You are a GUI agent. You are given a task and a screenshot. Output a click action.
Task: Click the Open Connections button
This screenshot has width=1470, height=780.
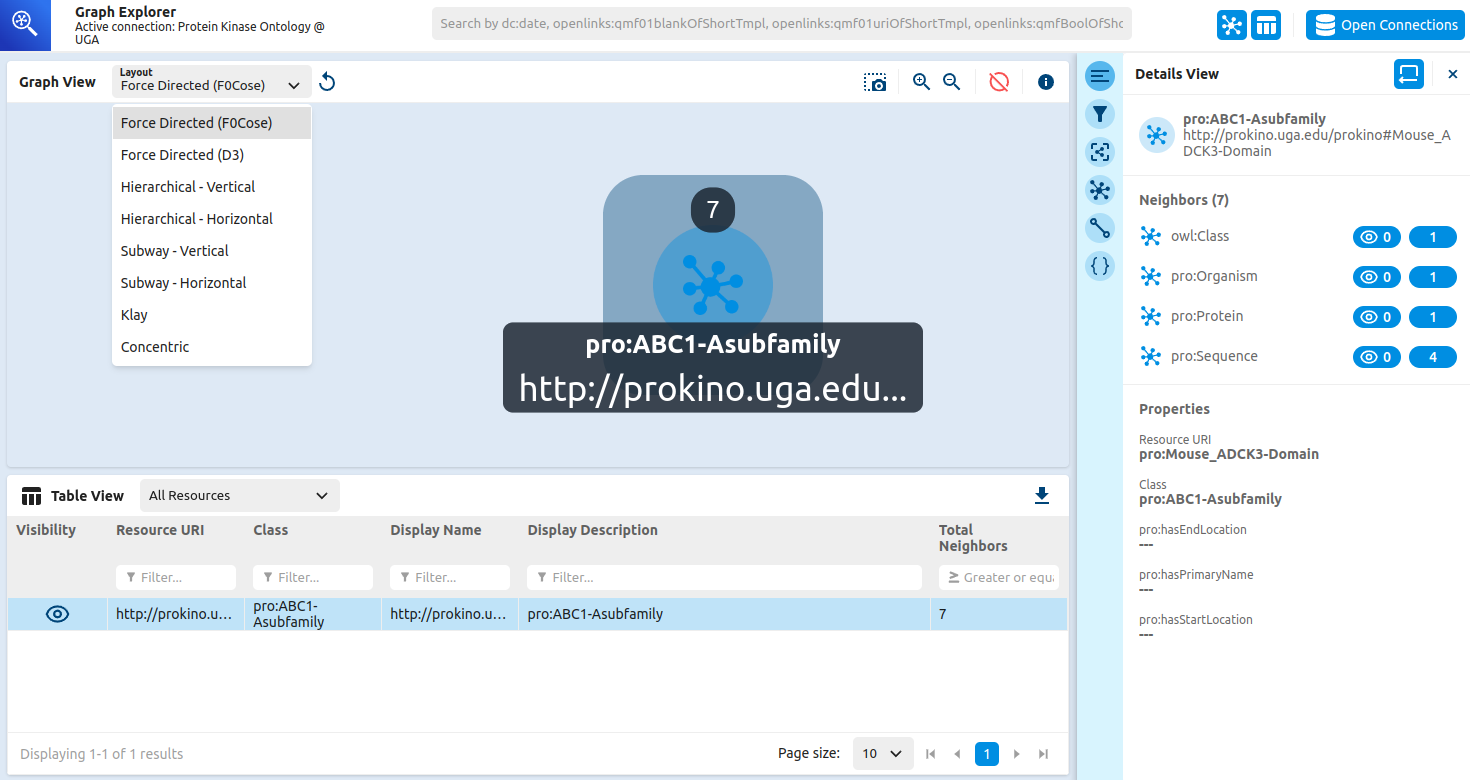1385,25
